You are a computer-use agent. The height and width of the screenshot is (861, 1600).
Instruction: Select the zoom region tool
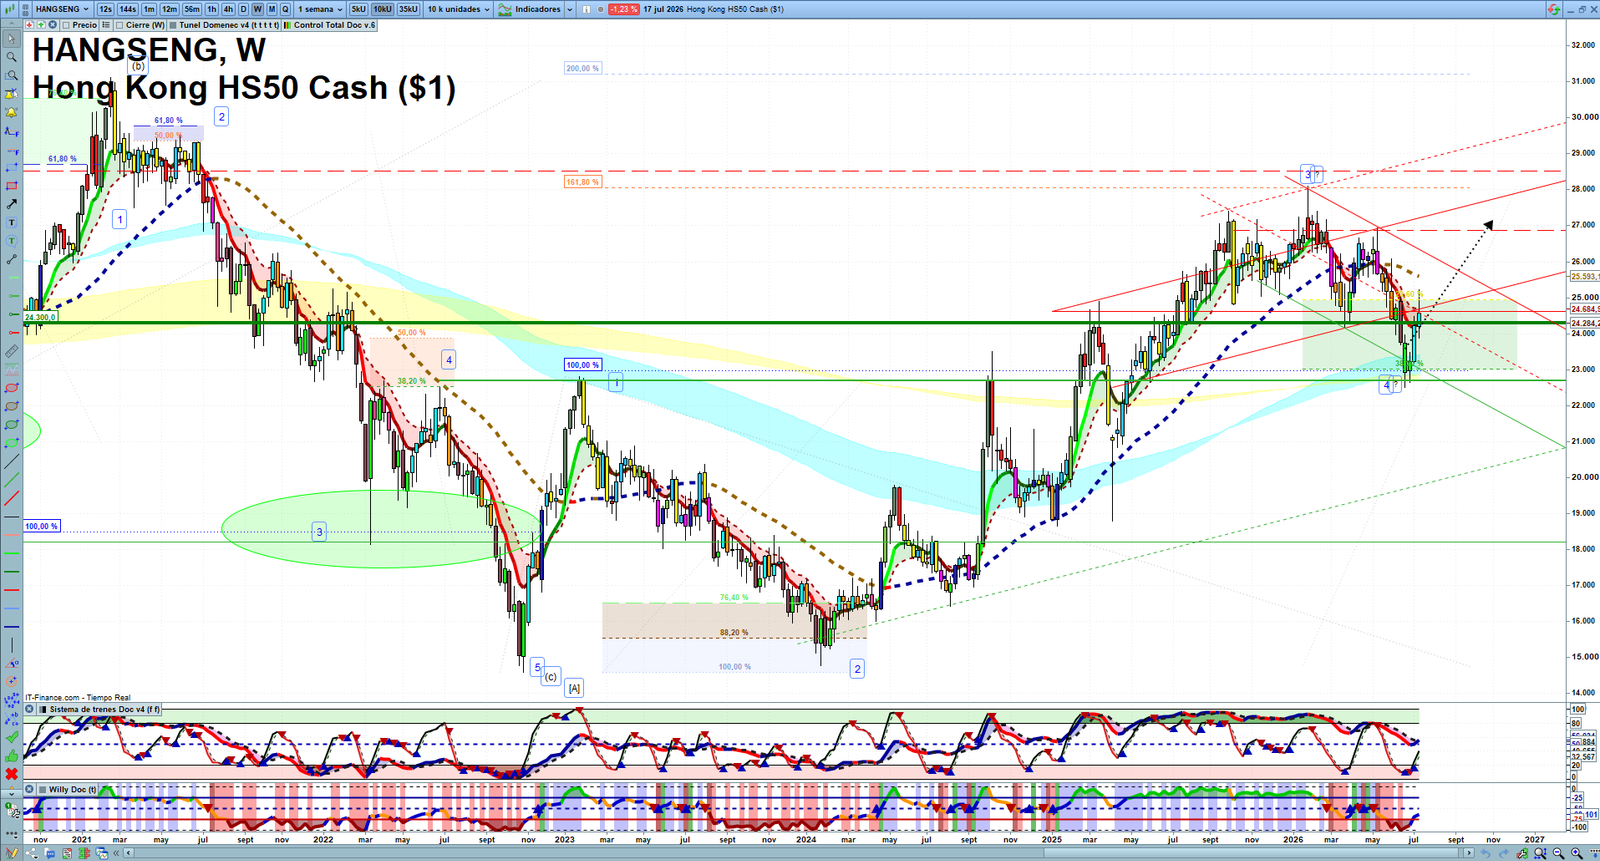click(x=11, y=76)
